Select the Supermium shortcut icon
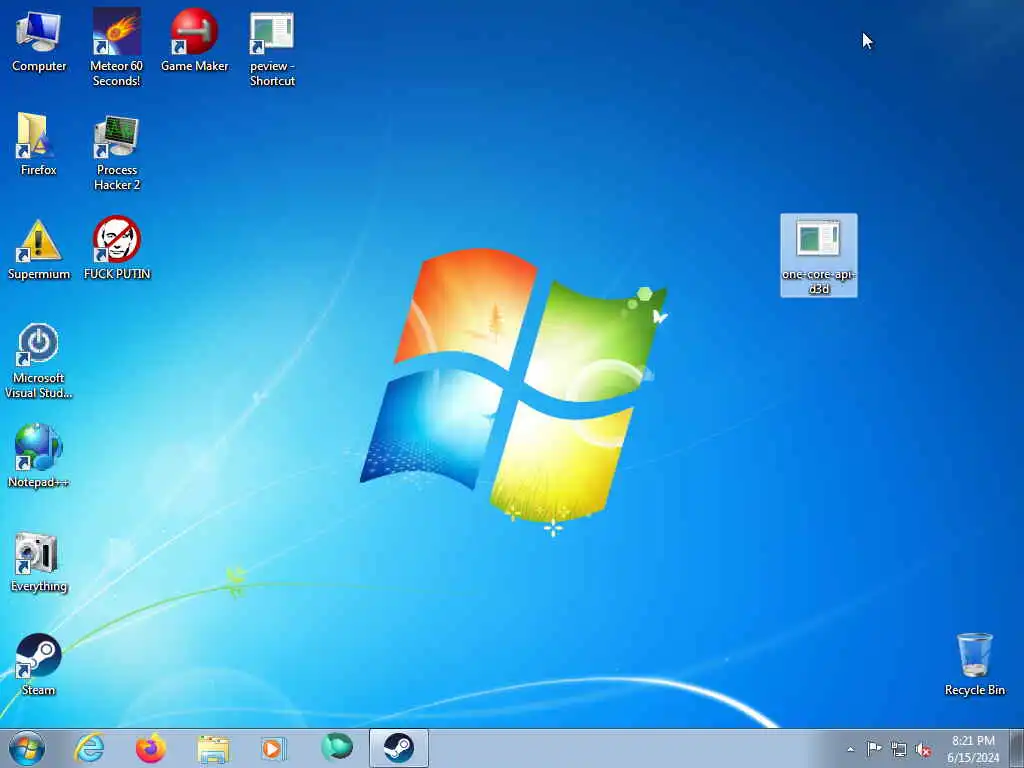The image size is (1024, 768). 39,249
